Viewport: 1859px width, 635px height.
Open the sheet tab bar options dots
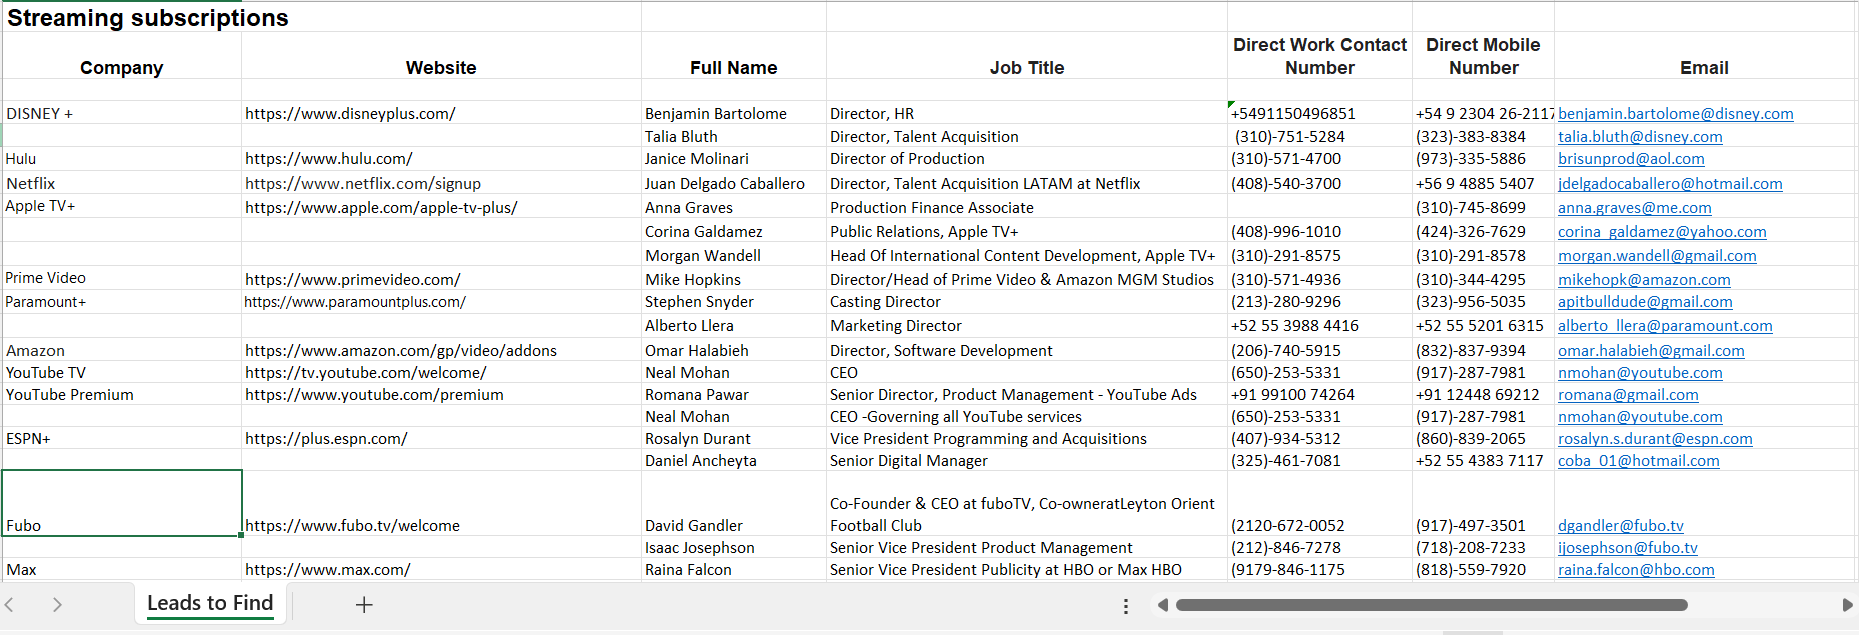coord(1126,606)
